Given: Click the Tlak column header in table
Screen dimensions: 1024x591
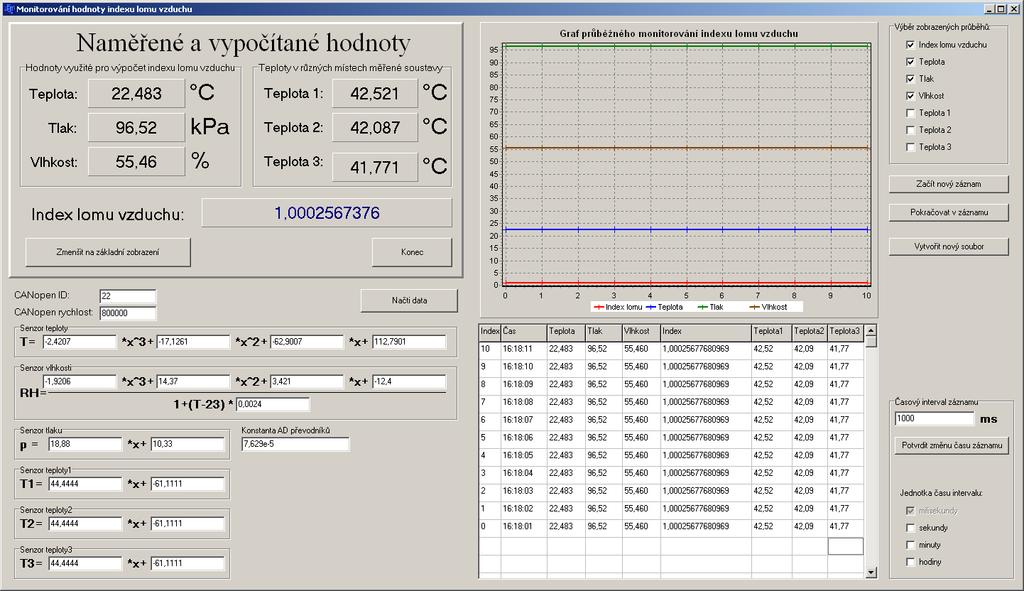Looking at the screenshot, I should pyautogui.click(x=602, y=332).
